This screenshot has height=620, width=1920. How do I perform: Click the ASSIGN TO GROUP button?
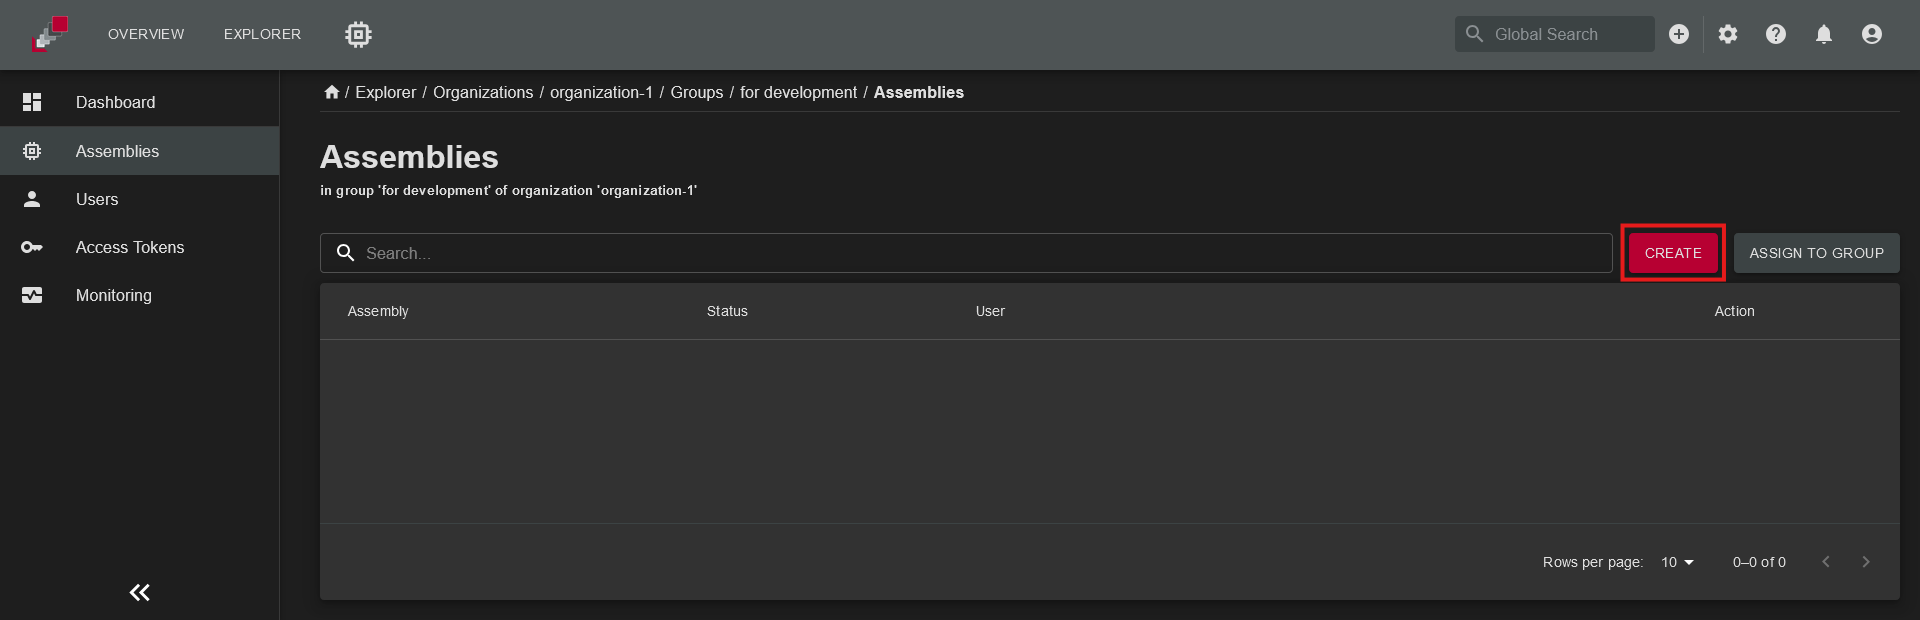(1817, 253)
